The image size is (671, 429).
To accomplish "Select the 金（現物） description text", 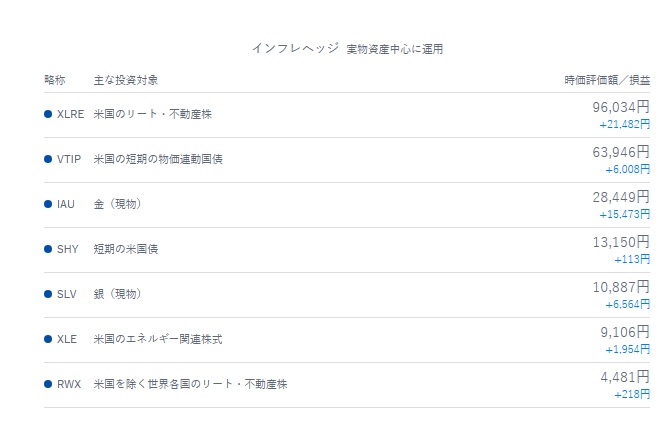I will click(118, 204).
